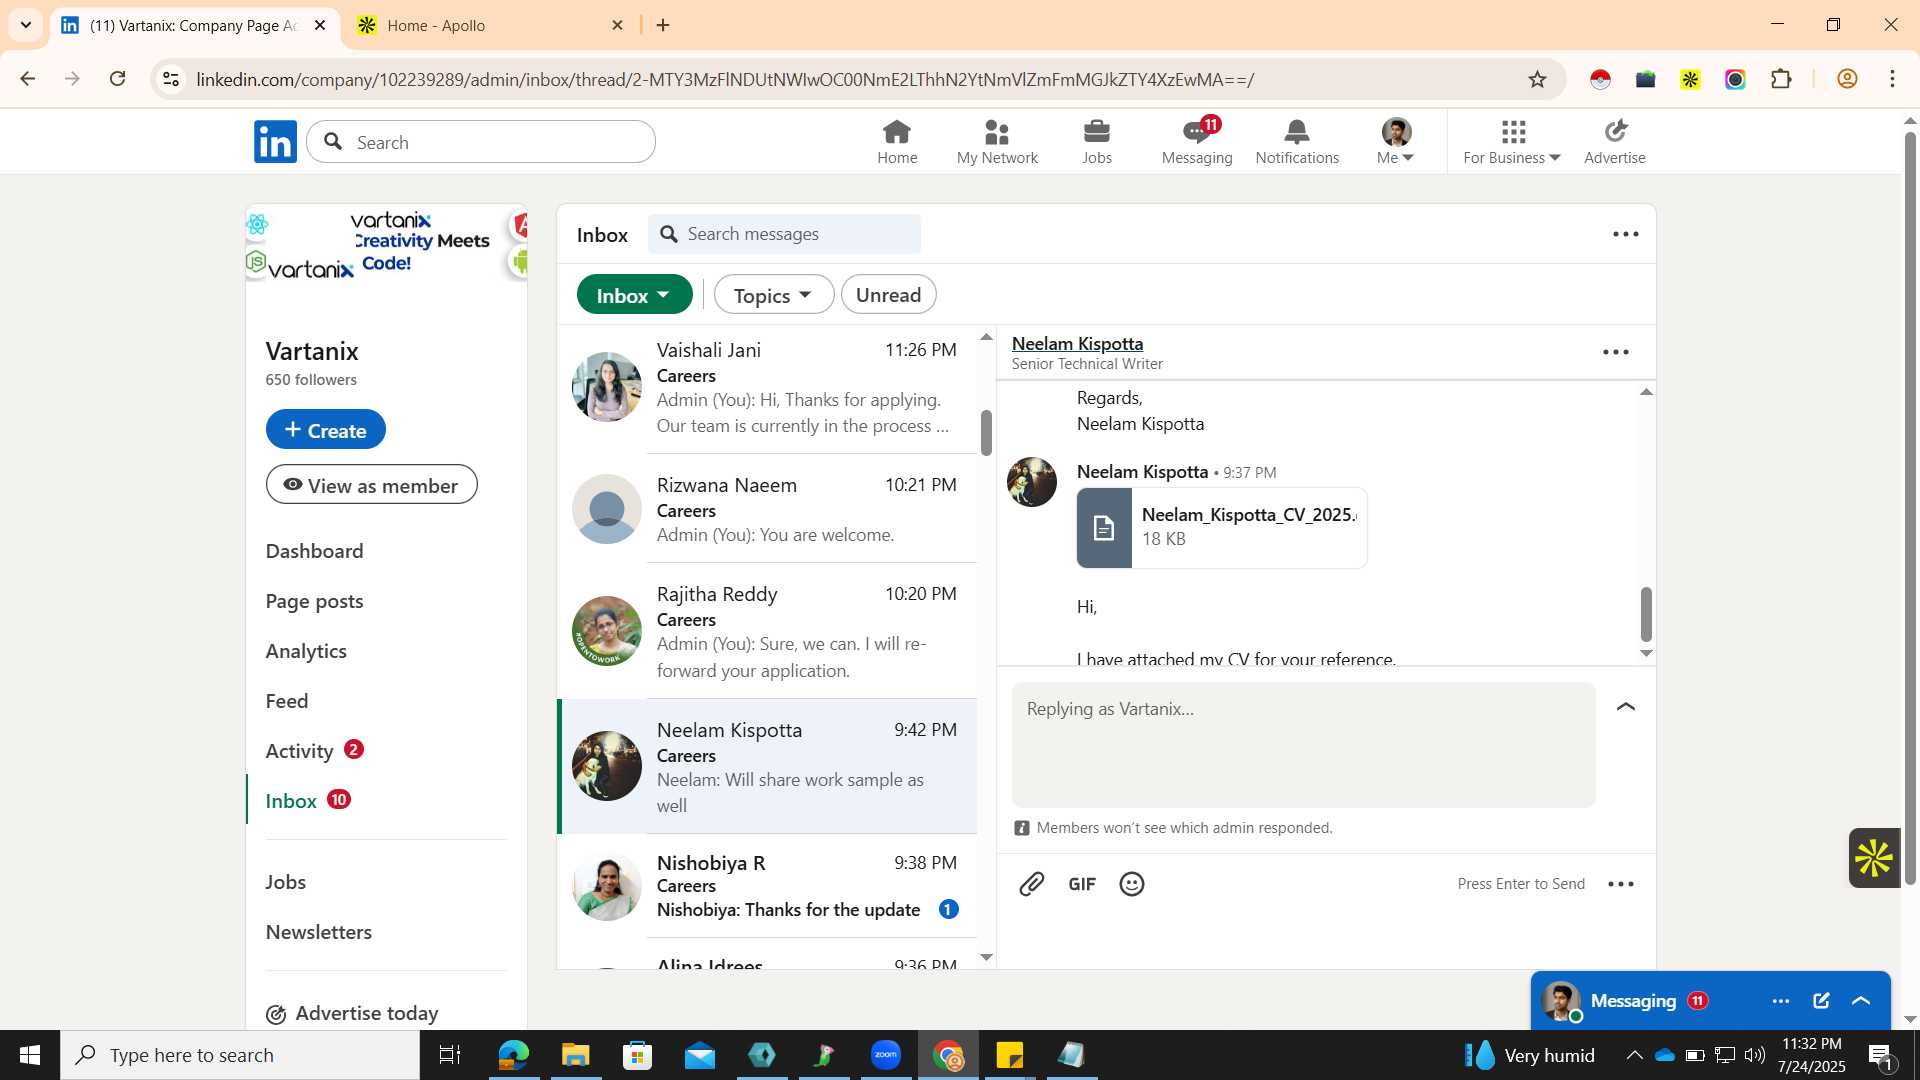This screenshot has height=1080, width=1920.
Task: Open Chrome profile icon
Action: click(x=1848, y=79)
